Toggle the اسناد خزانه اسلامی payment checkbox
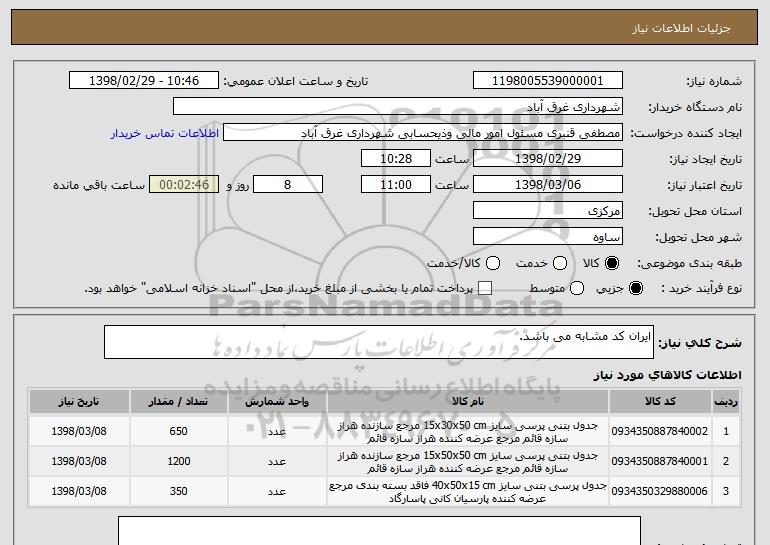The width and height of the screenshot is (770, 545). tap(485, 288)
